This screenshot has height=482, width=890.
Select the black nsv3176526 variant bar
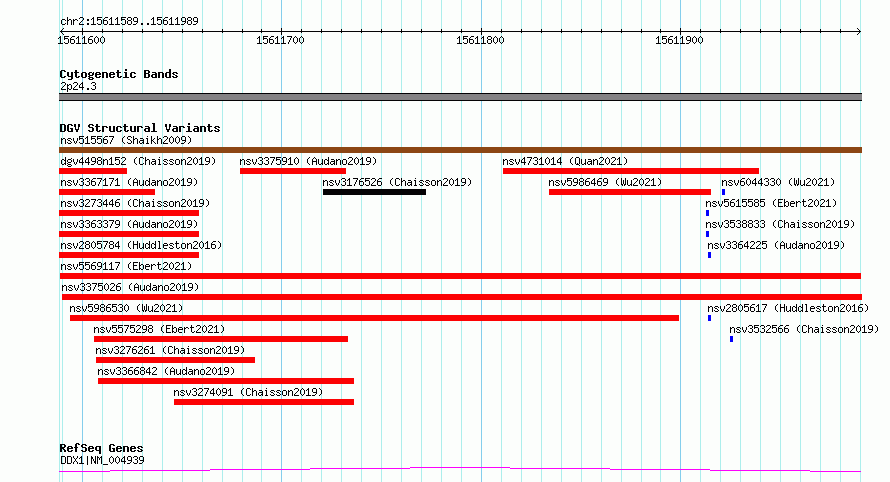click(374, 192)
